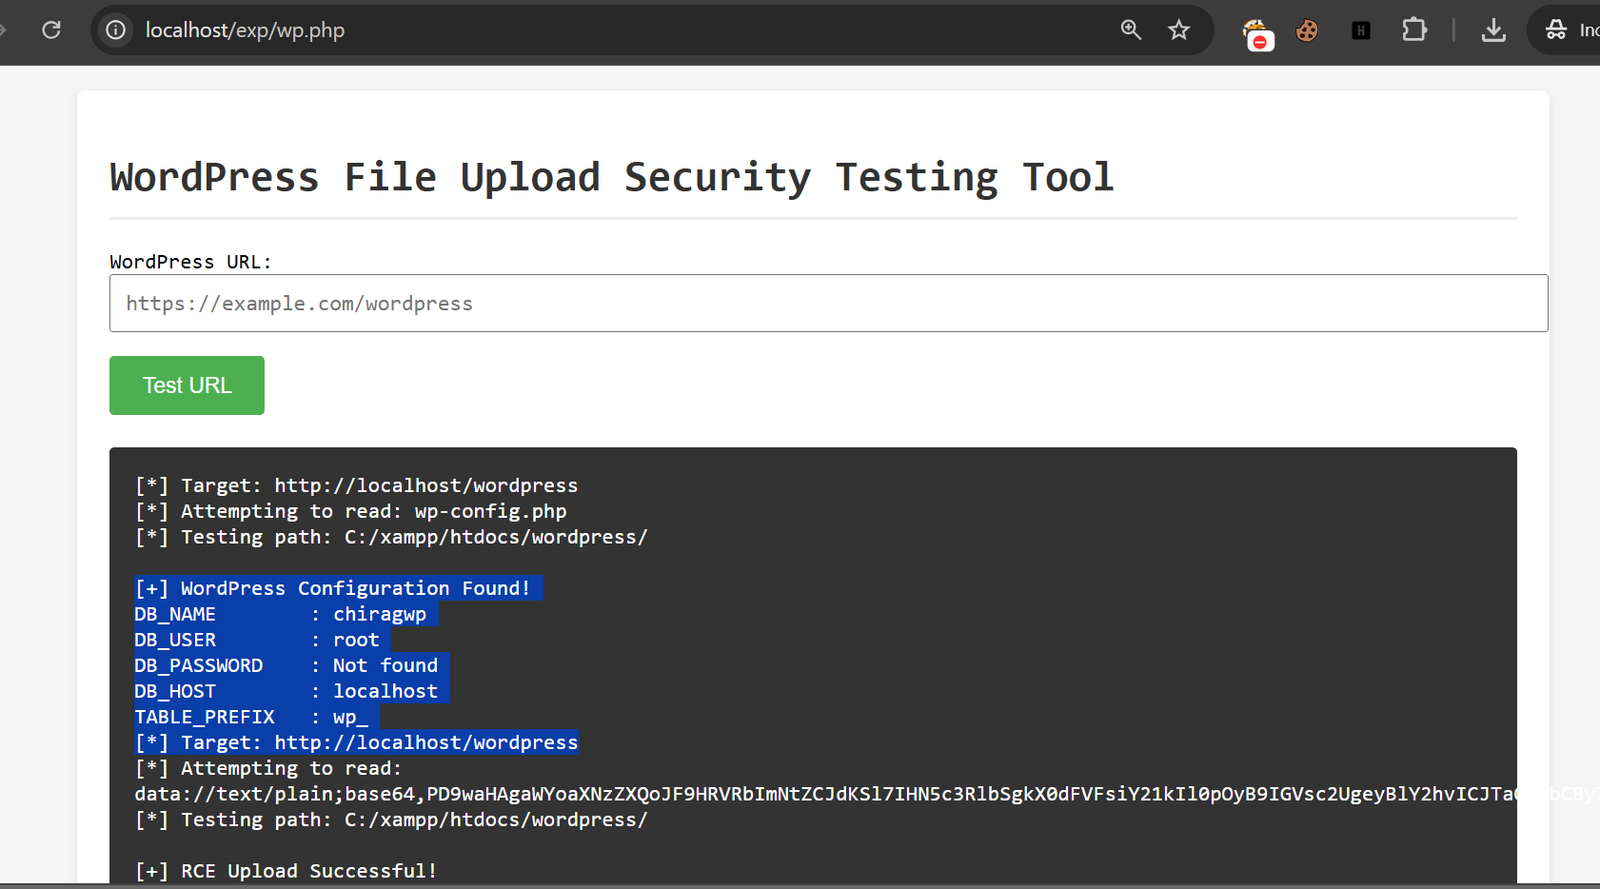The width and height of the screenshot is (1600, 889).
Task: Click the 'Not found' password value
Action: 385,666
